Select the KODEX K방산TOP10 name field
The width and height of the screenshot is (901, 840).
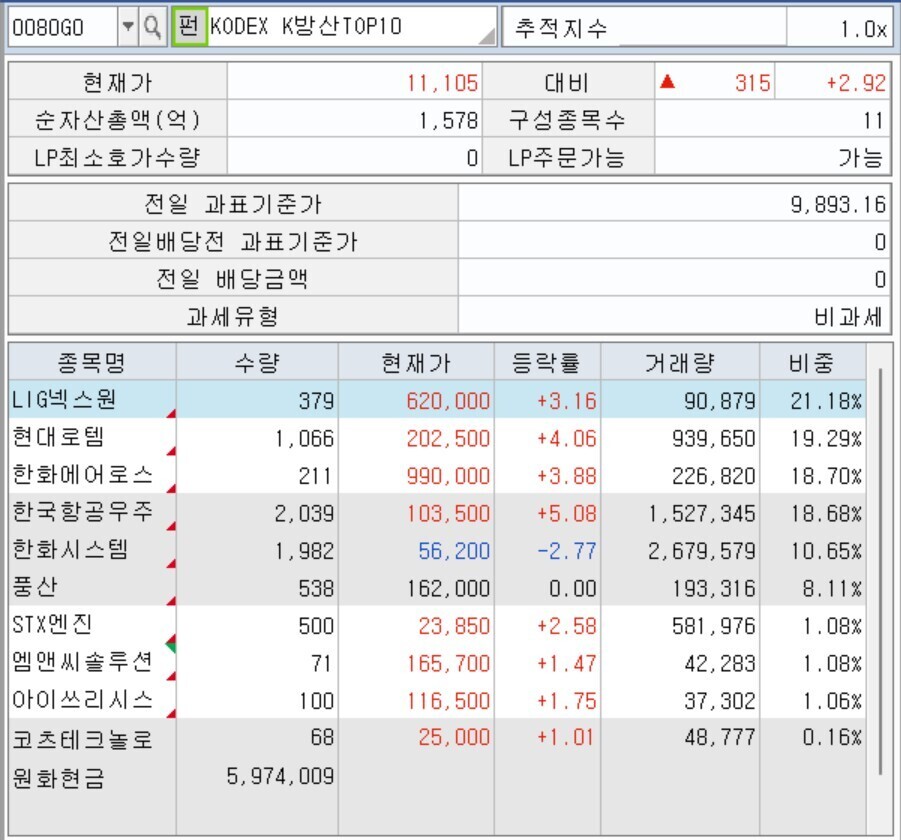coord(352,26)
